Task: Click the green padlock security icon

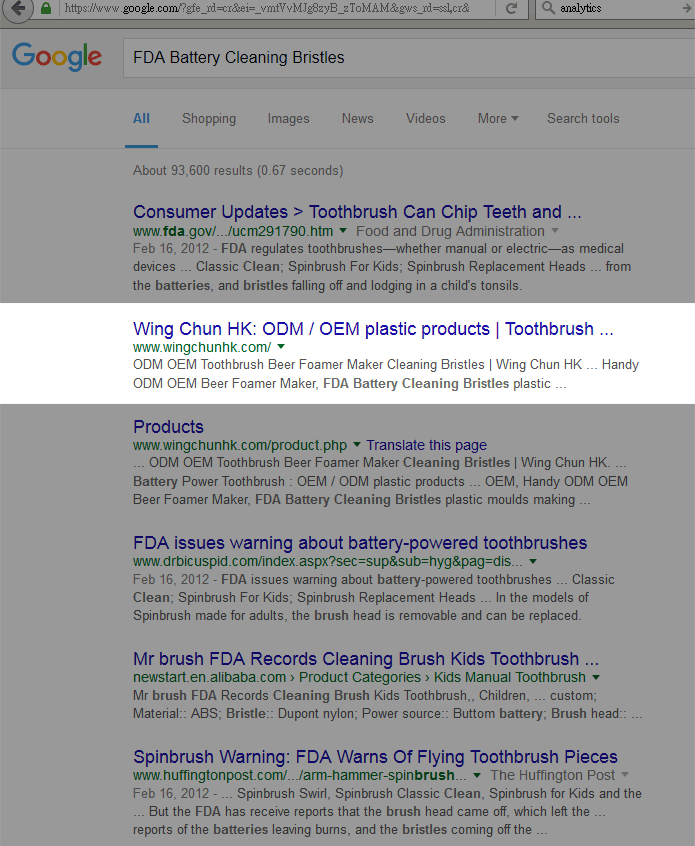Action: pyautogui.click(x=46, y=8)
